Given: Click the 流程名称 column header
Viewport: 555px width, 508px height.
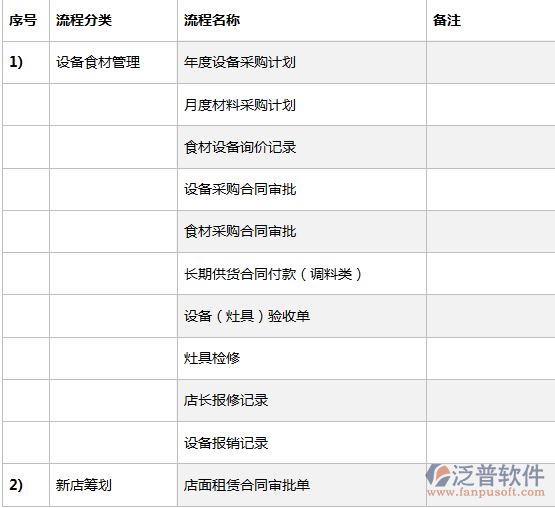Looking at the screenshot, I should (x=212, y=20).
